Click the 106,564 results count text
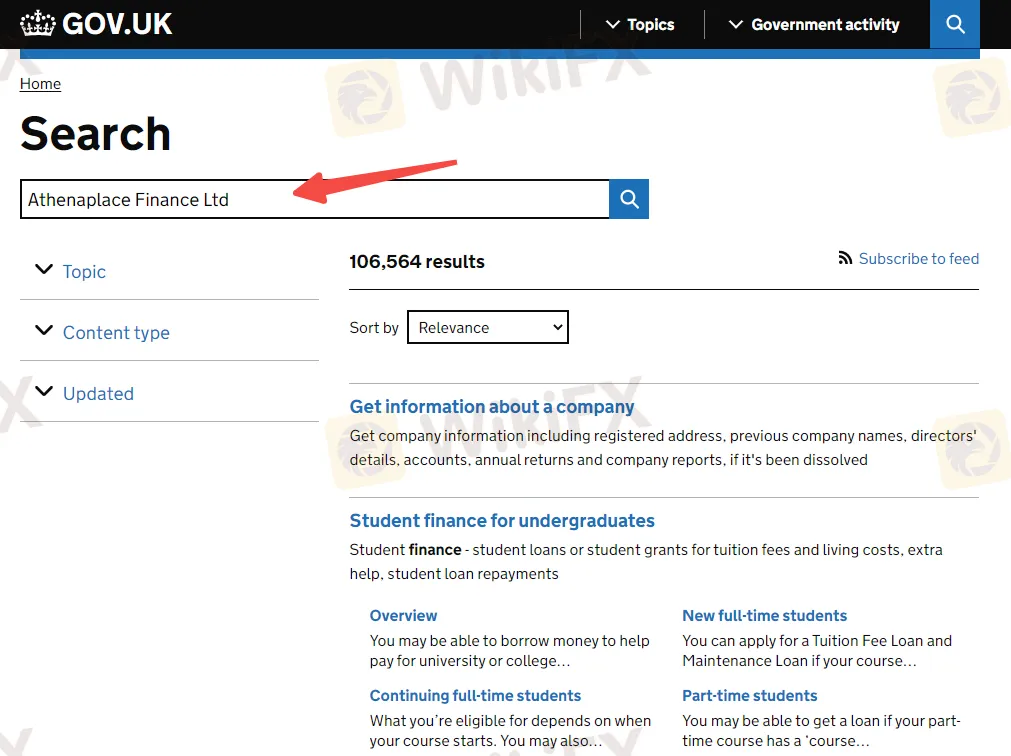The width and height of the screenshot is (1011, 756). point(417,262)
